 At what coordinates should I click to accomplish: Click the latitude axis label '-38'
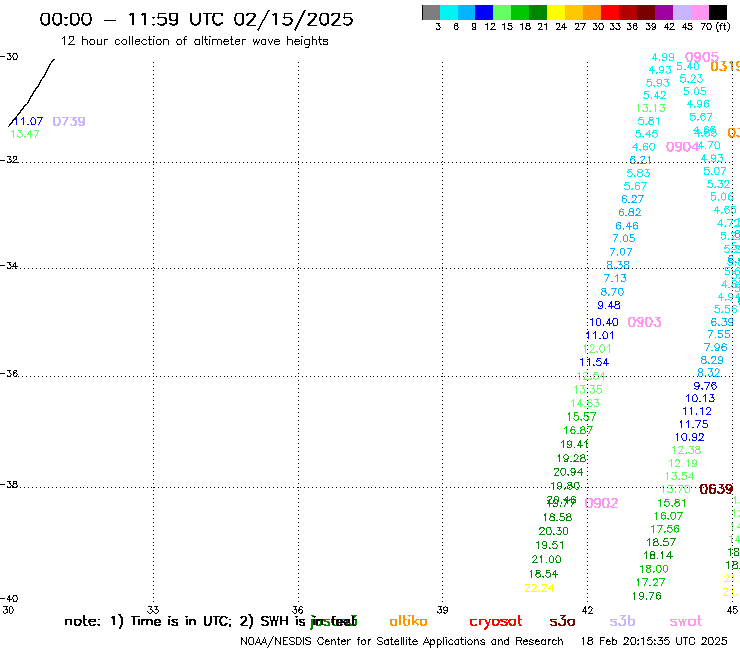coord(9,485)
